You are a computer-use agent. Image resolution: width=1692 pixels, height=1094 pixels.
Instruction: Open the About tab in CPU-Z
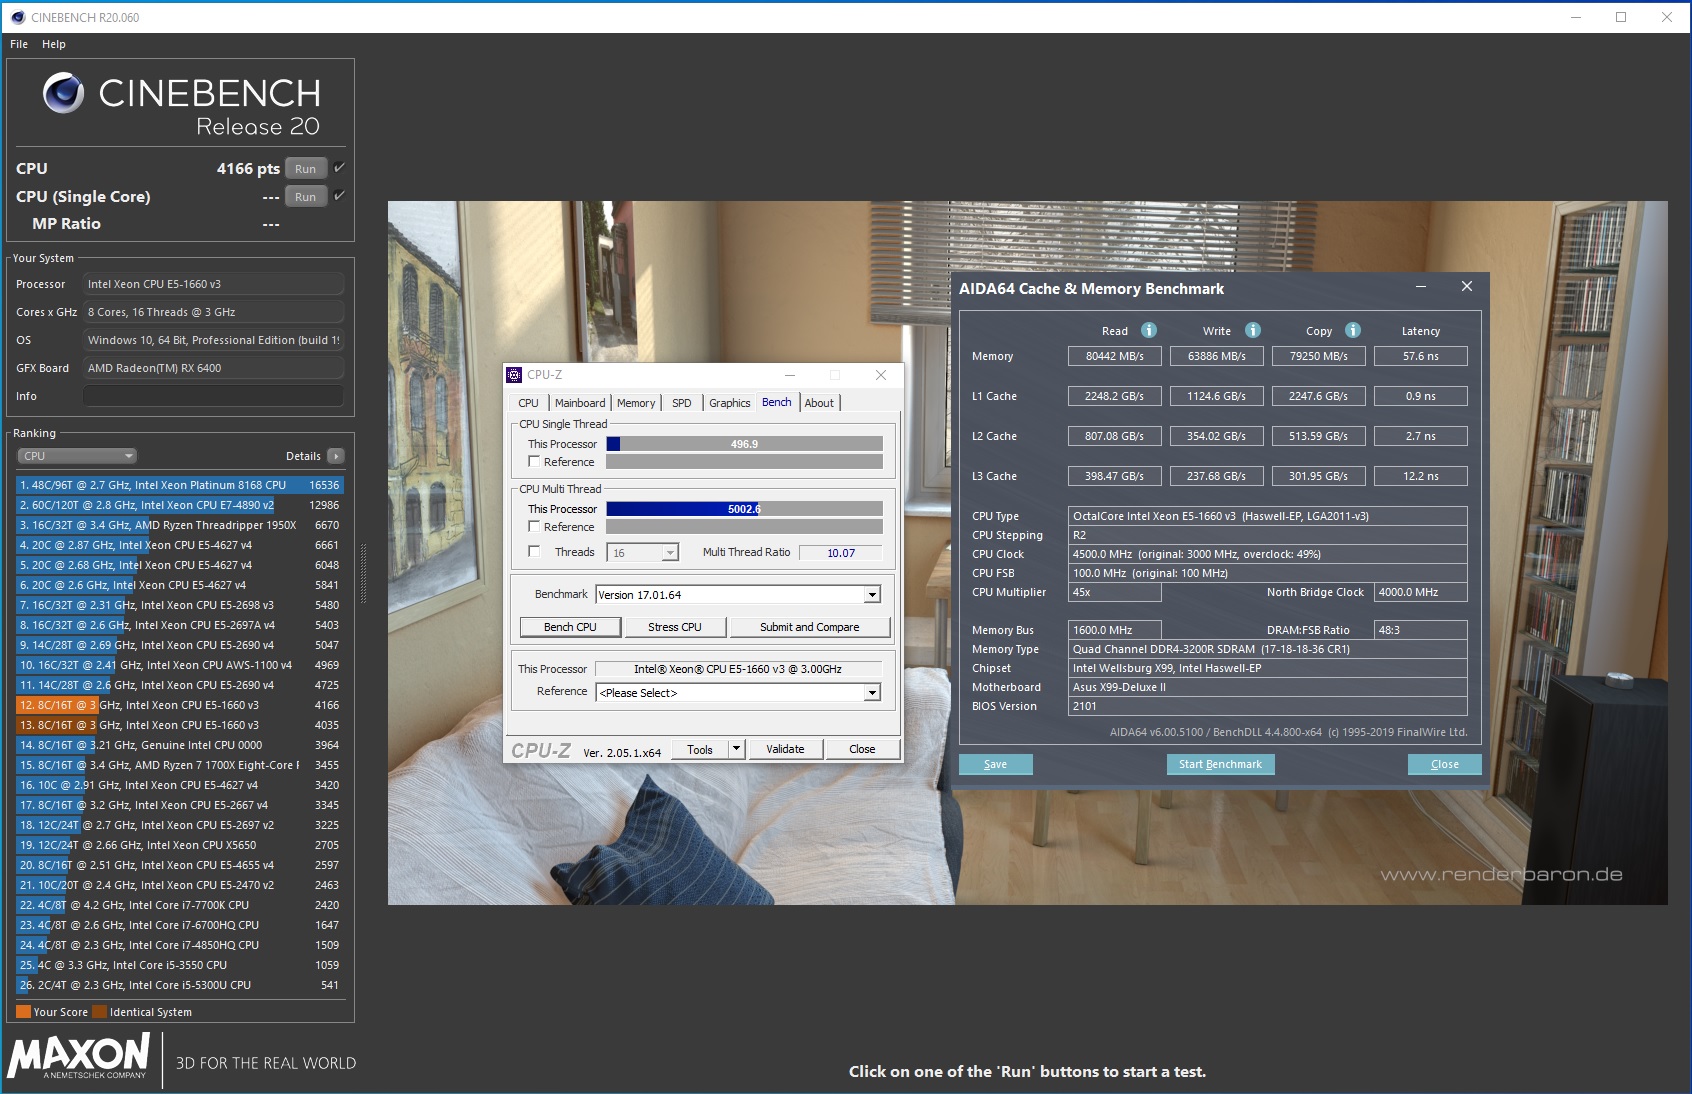click(x=819, y=403)
